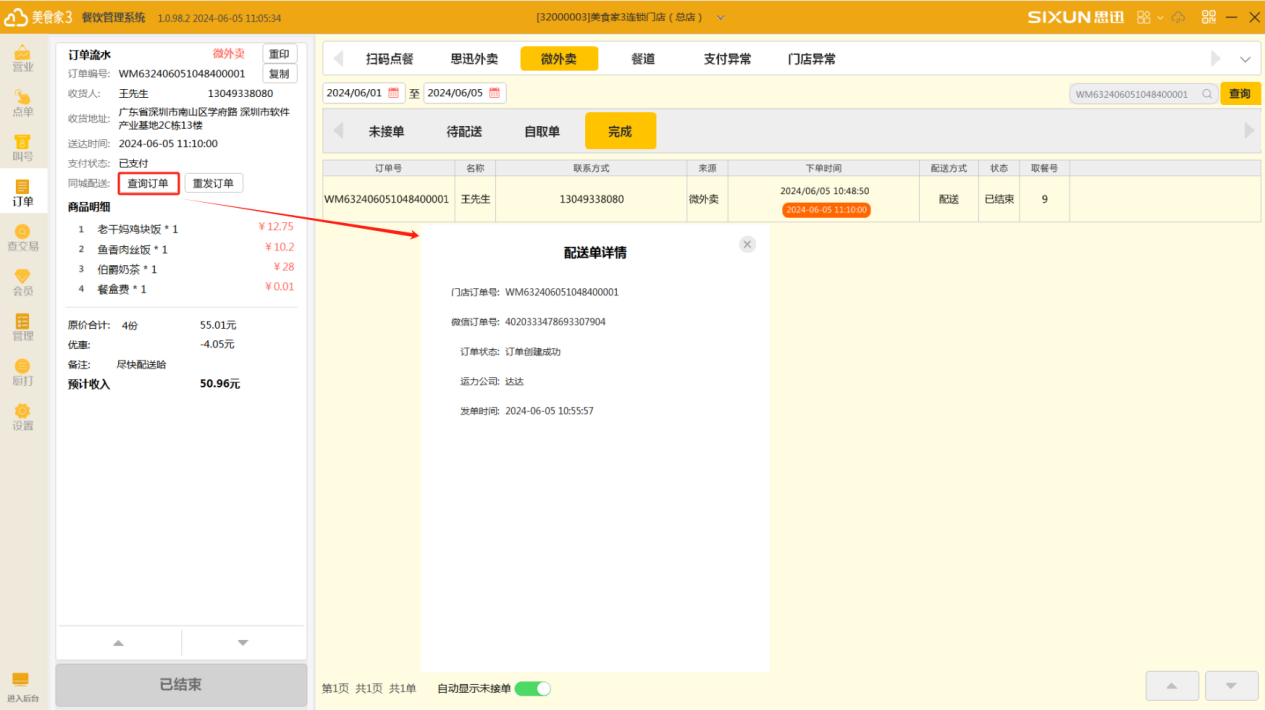1265x710 pixels.
Task: Open the 营业 section in the sidebar
Action: pos(22,59)
